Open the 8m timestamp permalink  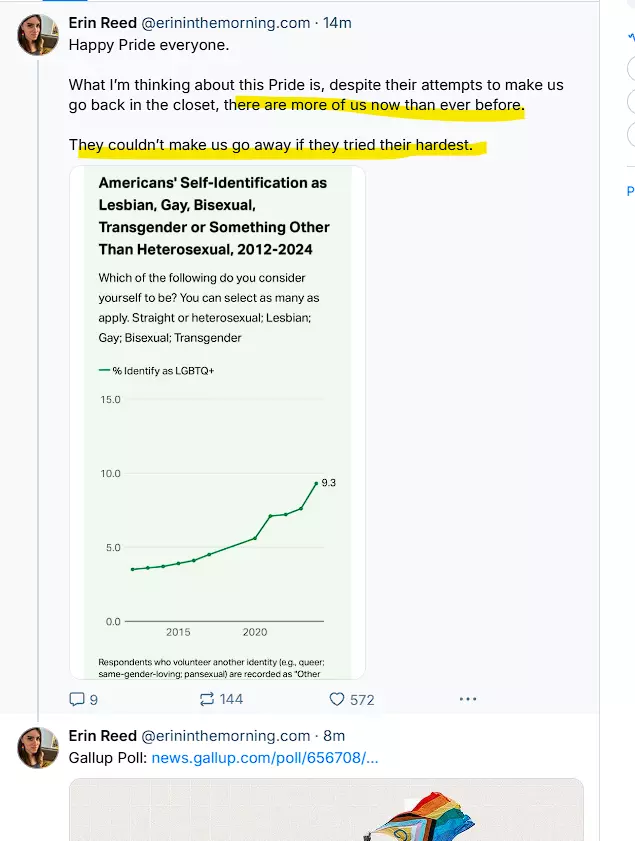tap(334, 735)
